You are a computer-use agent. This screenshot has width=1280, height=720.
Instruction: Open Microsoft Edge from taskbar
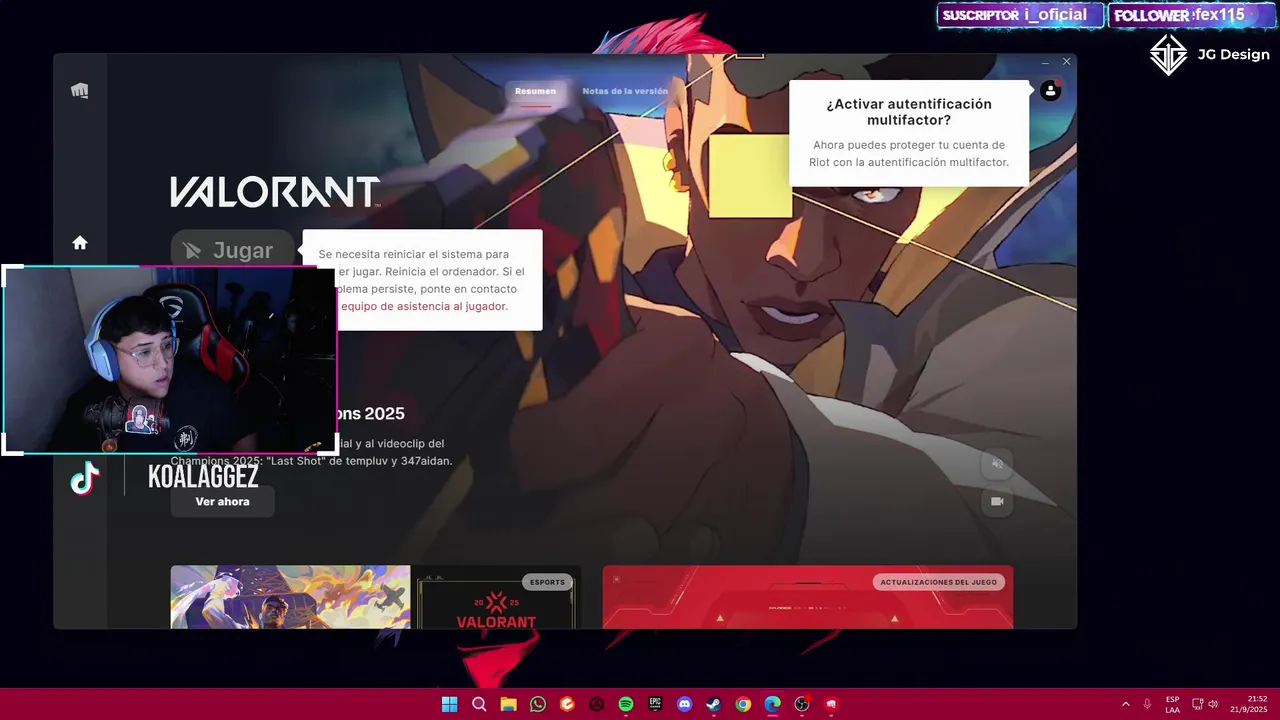[x=772, y=704]
